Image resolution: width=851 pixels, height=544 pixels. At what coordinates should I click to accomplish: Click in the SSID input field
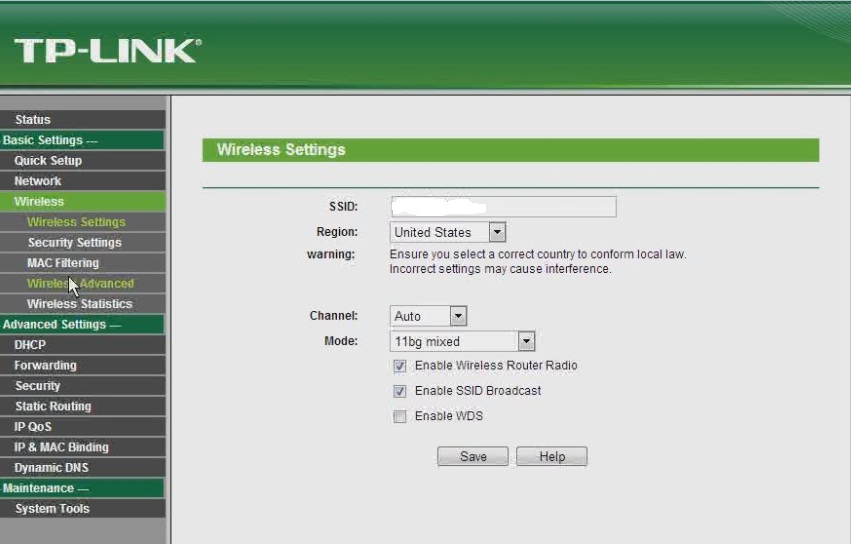point(503,206)
